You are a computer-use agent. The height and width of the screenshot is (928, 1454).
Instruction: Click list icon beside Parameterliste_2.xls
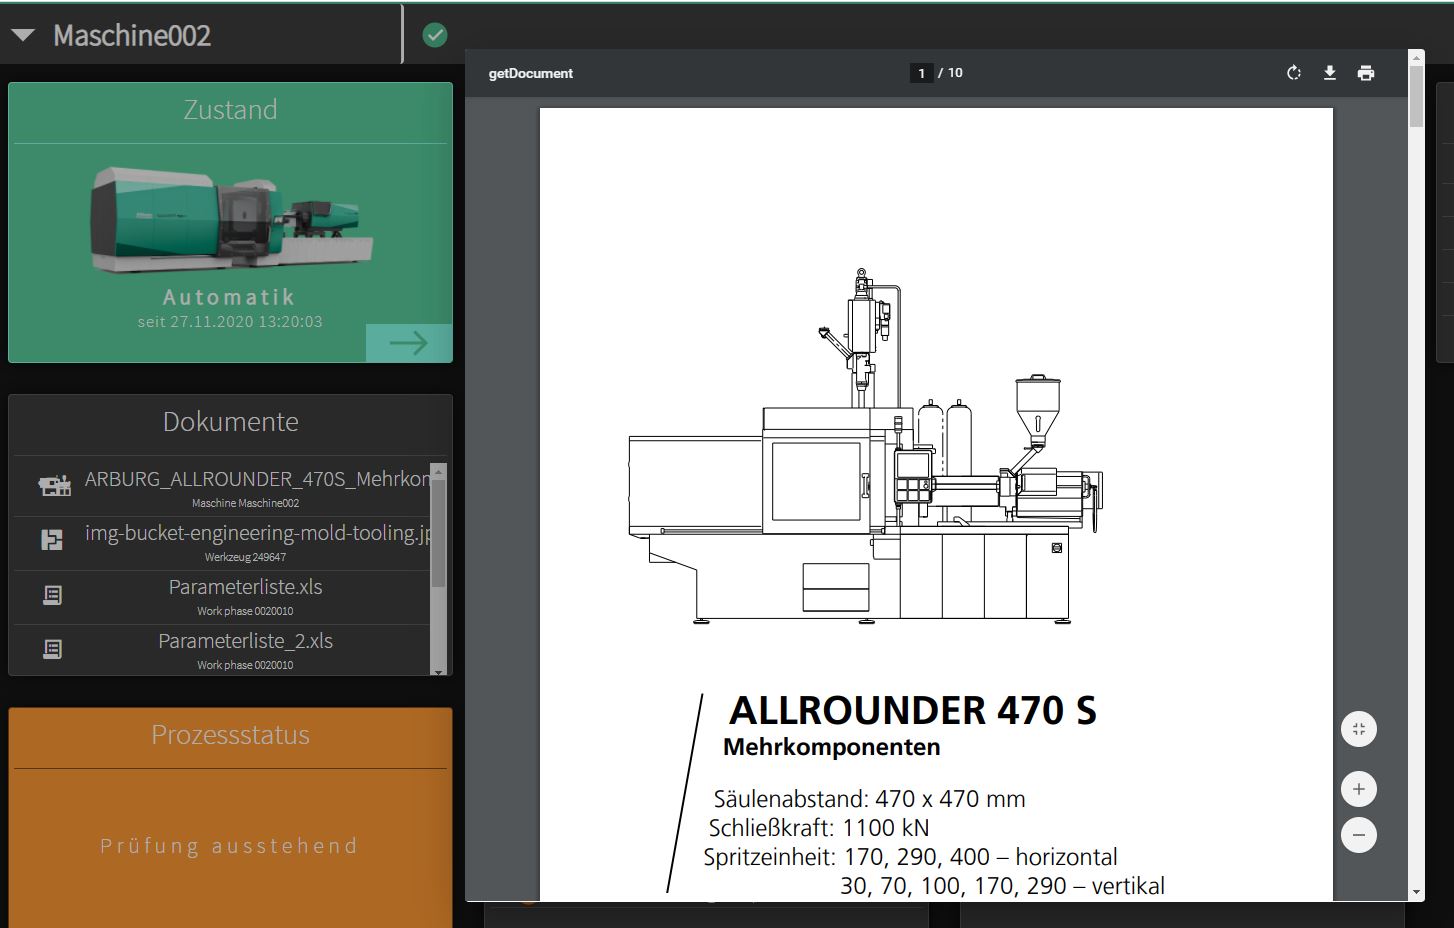tap(52, 649)
